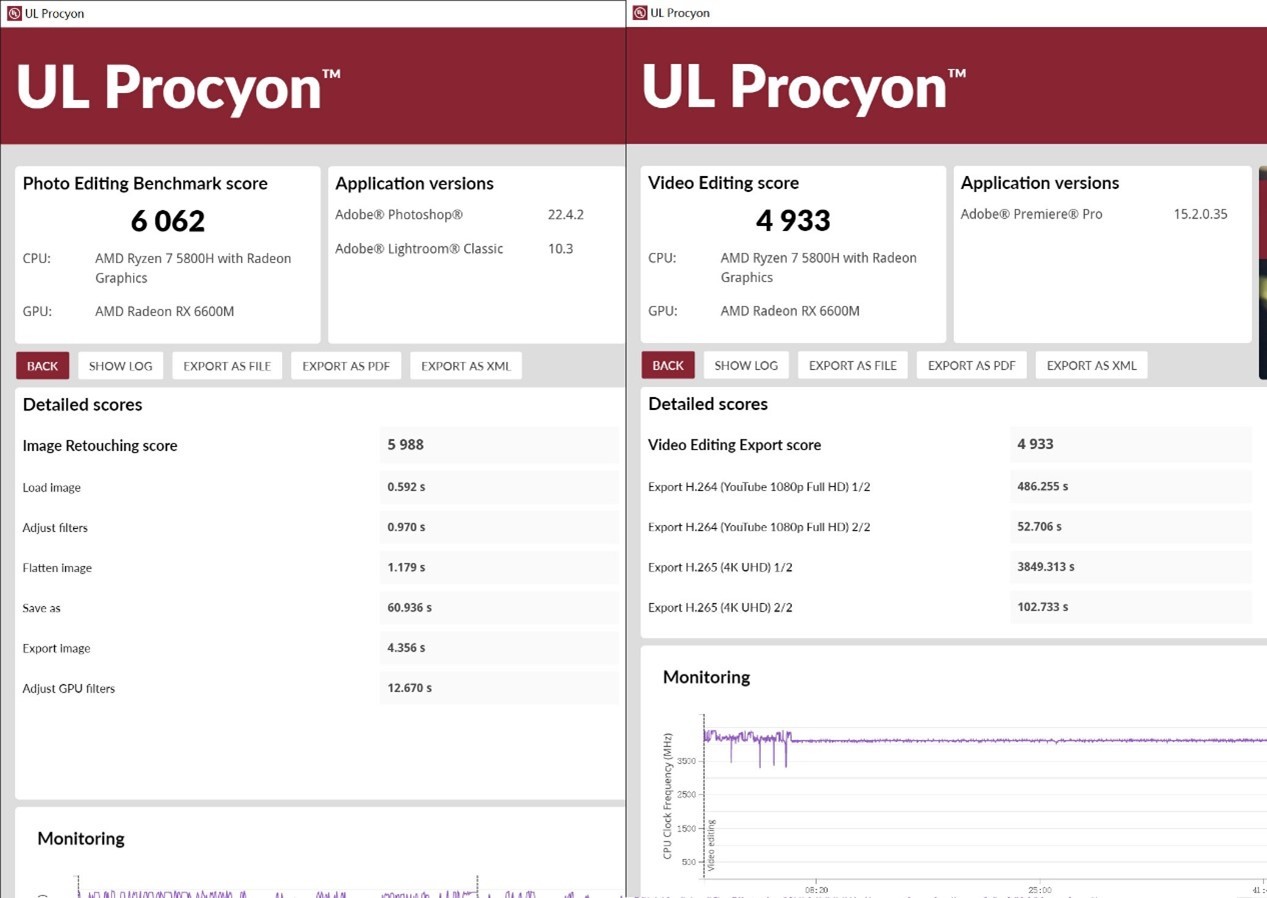Click the "Image Retouching score" label
This screenshot has width=1267, height=898.
pyautogui.click(x=100, y=446)
